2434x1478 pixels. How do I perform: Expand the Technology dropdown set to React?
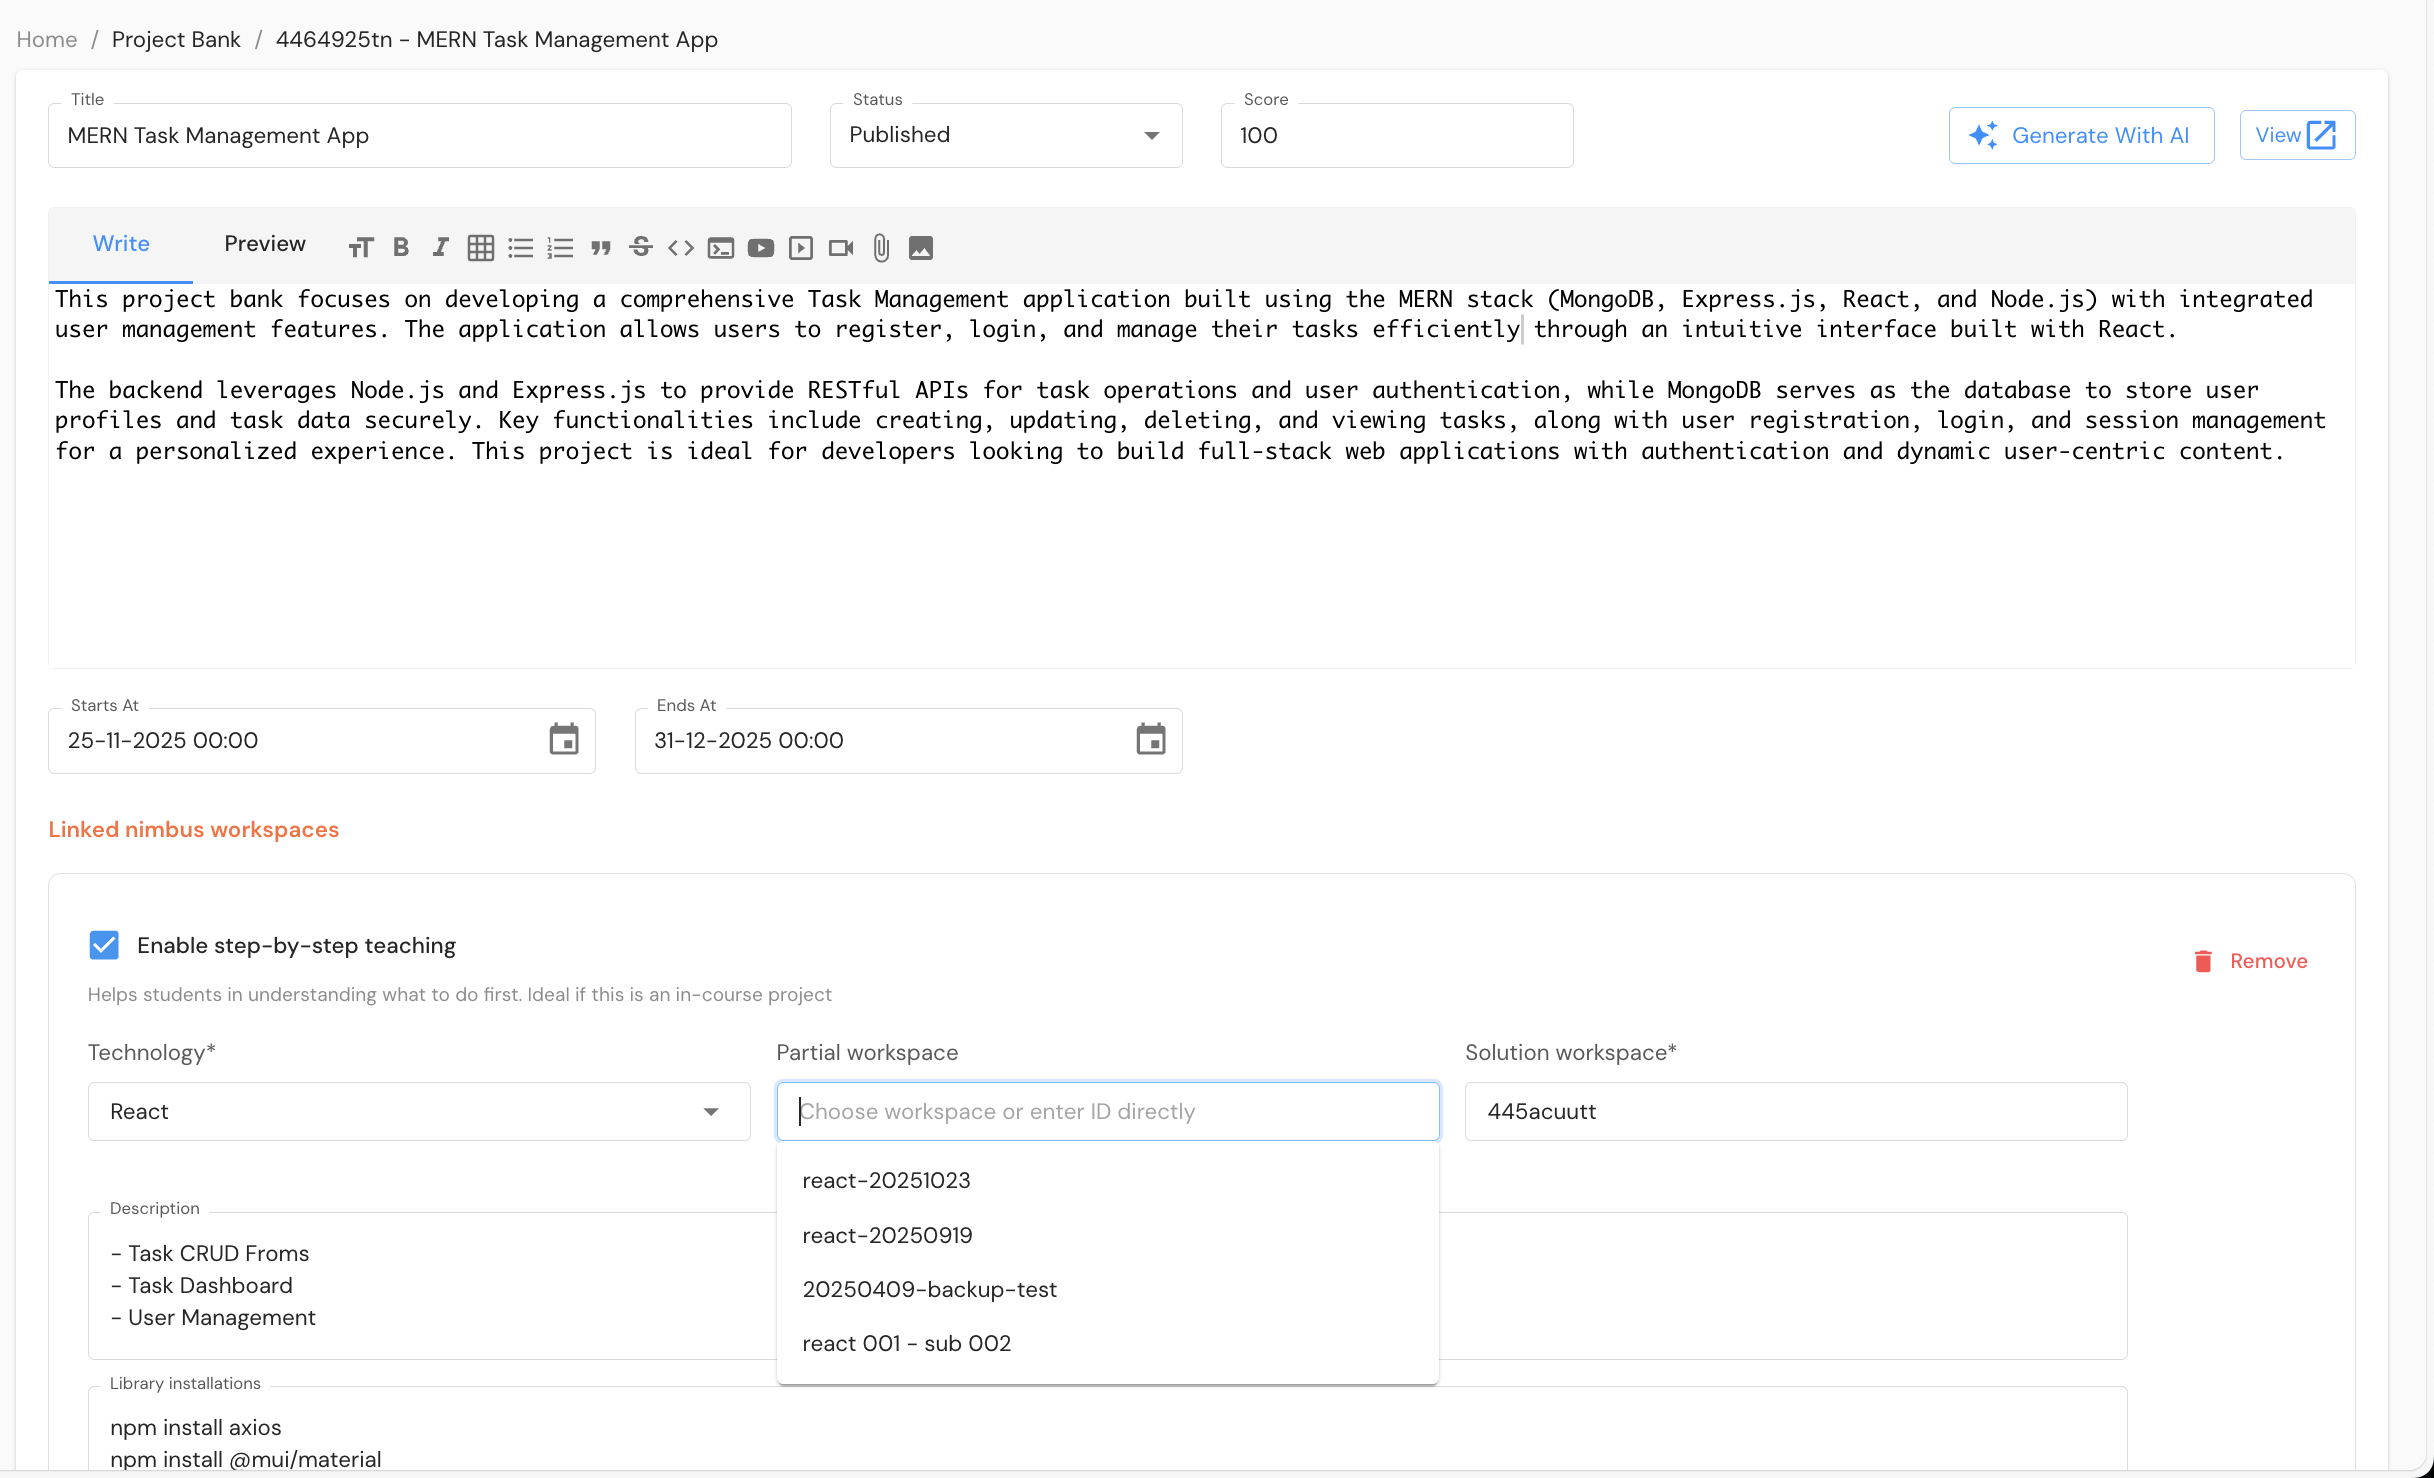coord(710,1111)
